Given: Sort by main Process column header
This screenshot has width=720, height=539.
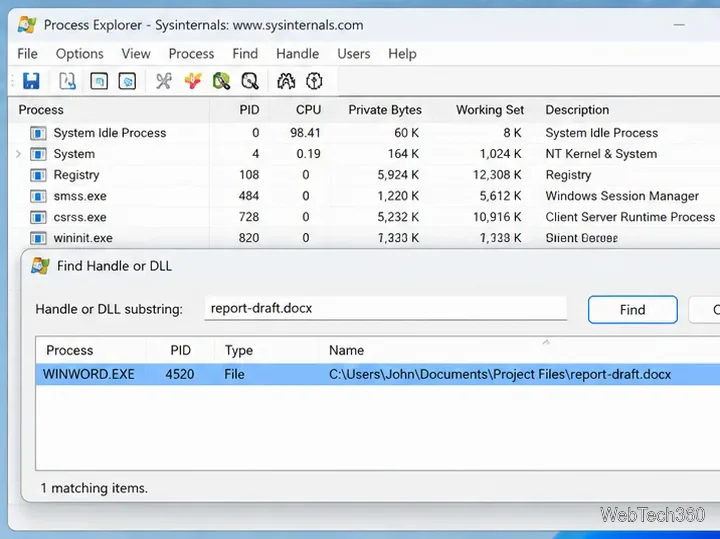Looking at the screenshot, I should pos(41,110).
